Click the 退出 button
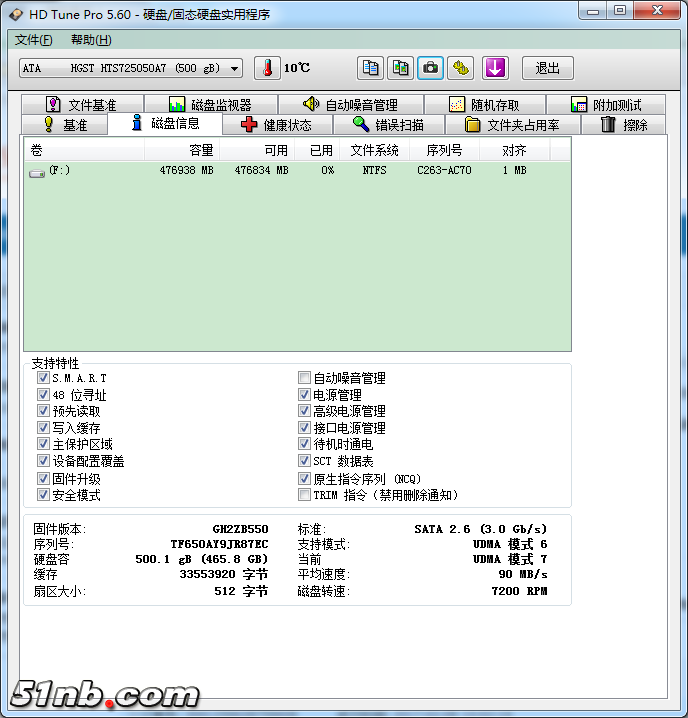The image size is (688, 718). pyautogui.click(x=548, y=68)
